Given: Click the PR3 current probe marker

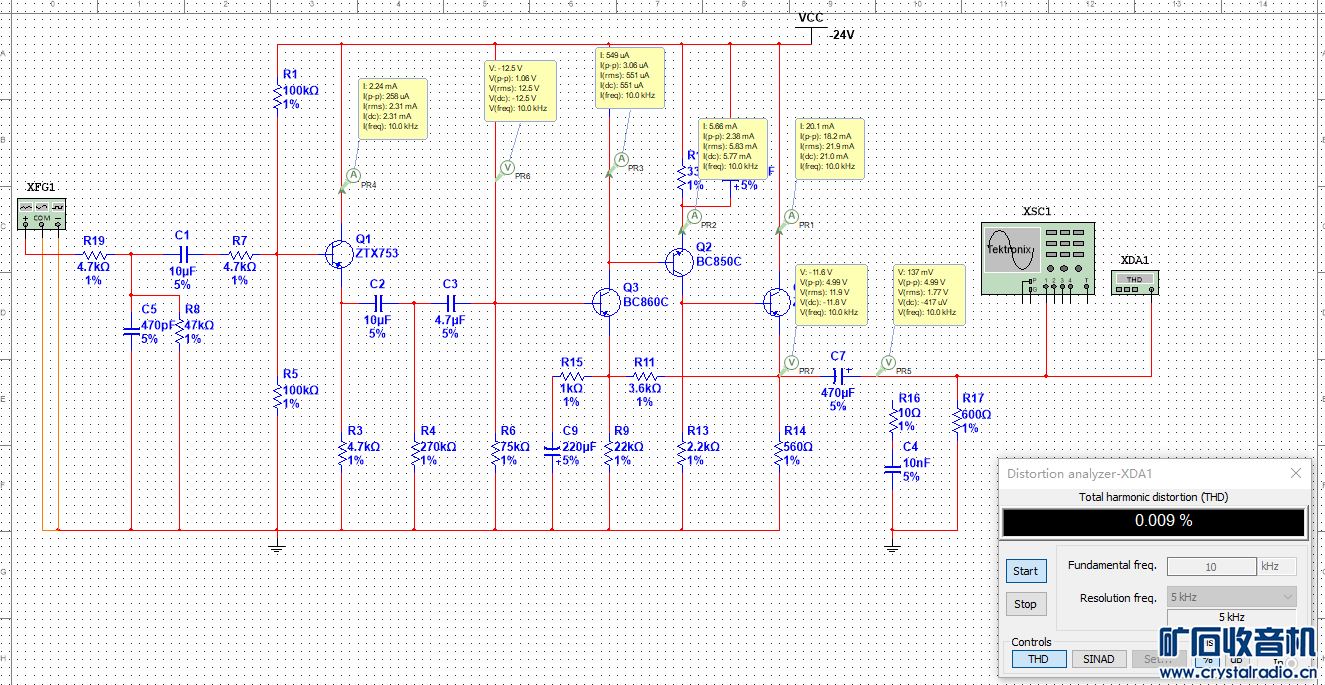Looking at the screenshot, I should tap(620, 160).
